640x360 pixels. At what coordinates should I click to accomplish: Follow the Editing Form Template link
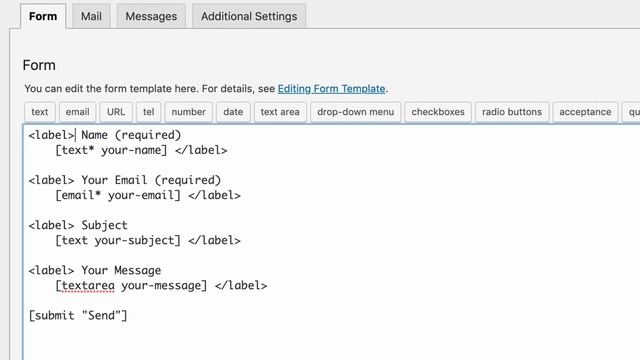331,89
